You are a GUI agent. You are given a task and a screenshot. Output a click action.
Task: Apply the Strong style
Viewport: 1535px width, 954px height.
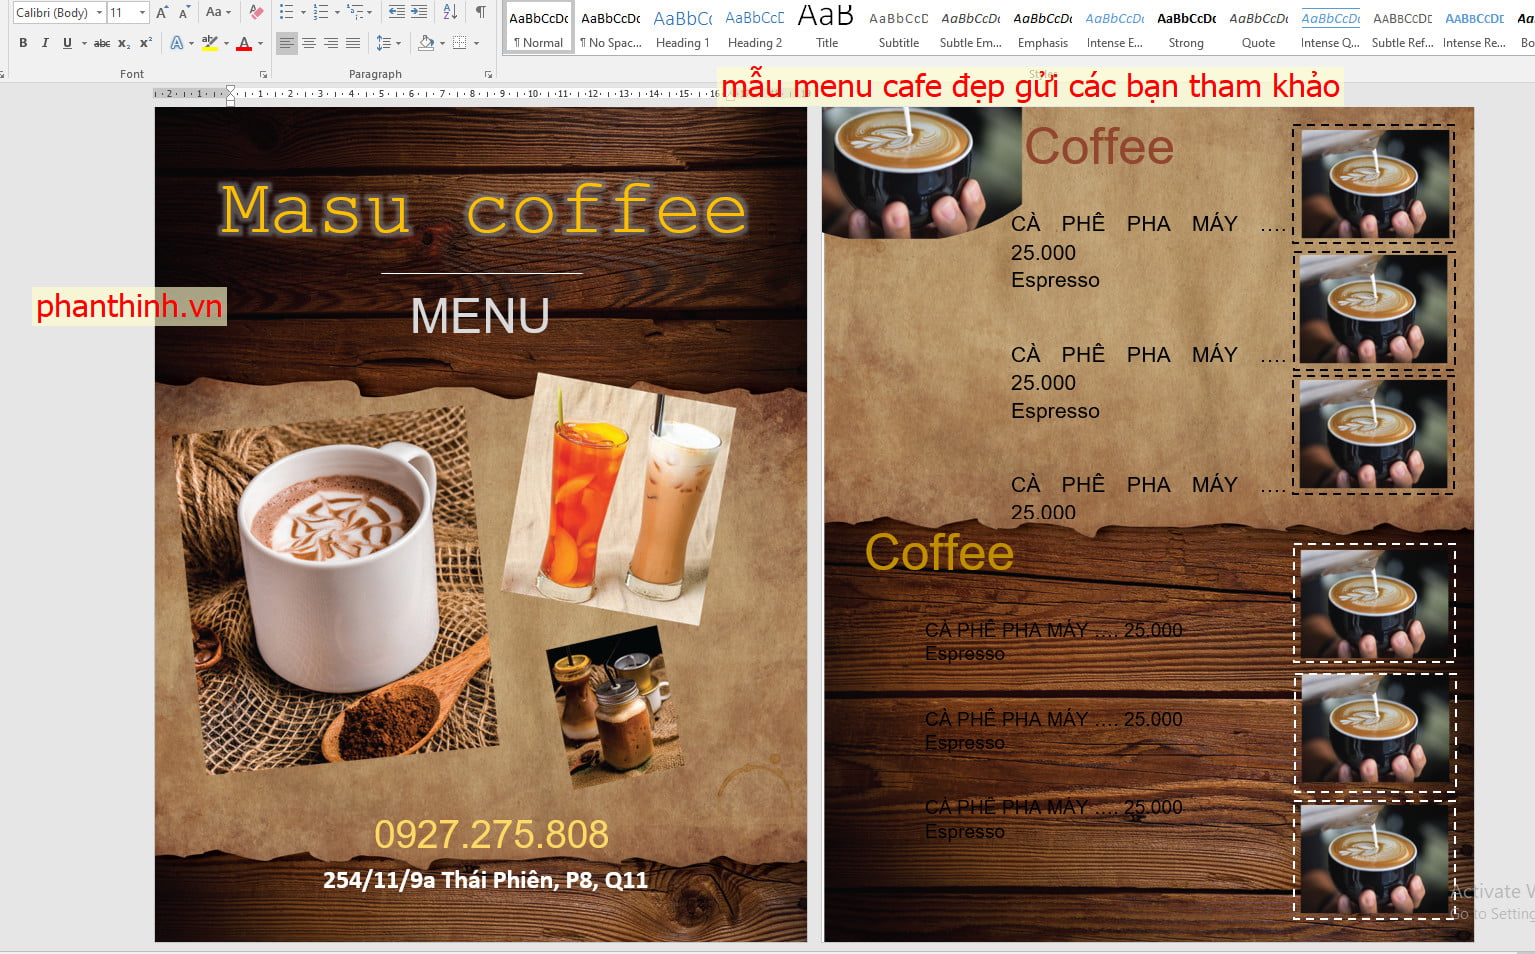1187,28
